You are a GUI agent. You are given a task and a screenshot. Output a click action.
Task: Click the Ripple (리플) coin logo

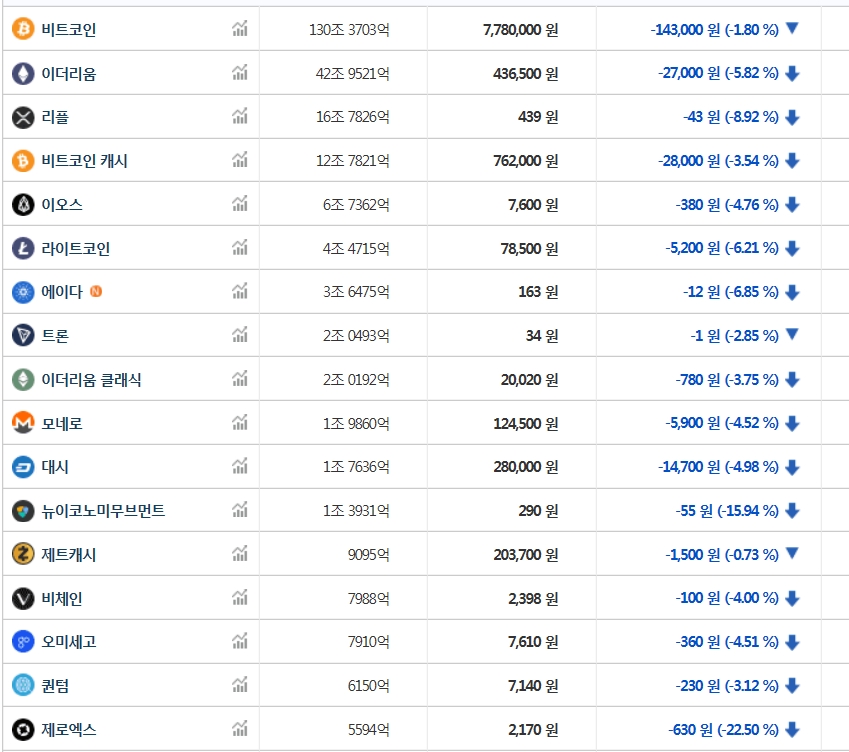(x=23, y=117)
